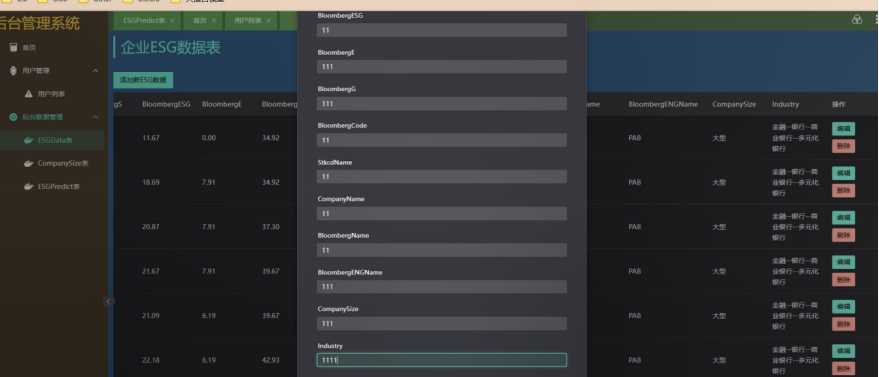Focus the BloombergG input field
The height and width of the screenshot is (377, 879).
pos(442,104)
